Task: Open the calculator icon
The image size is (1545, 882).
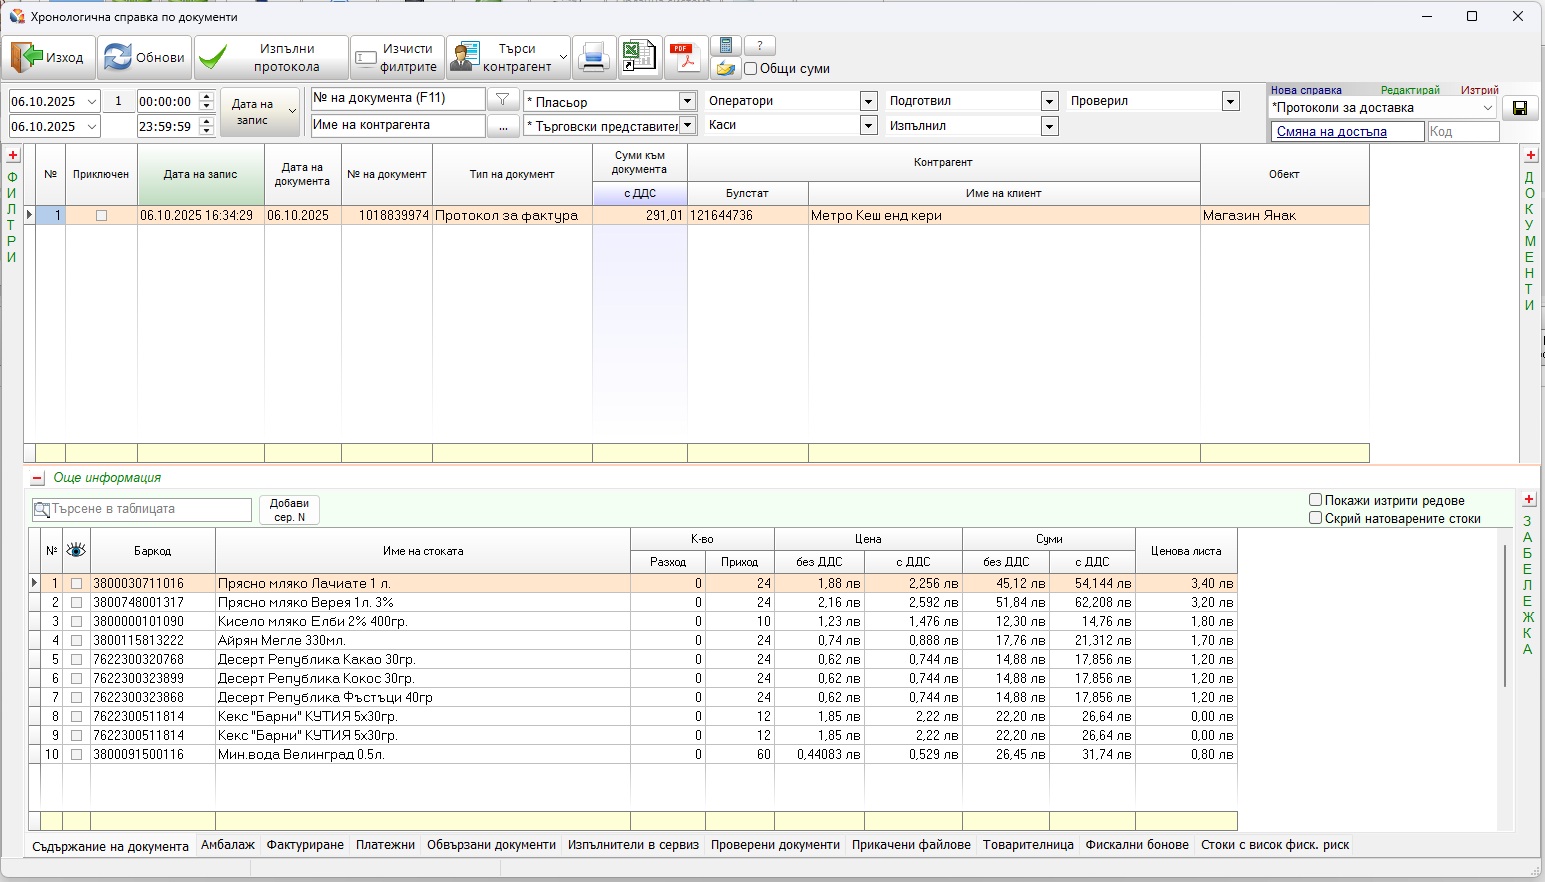Action: click(x=726, y=46)
